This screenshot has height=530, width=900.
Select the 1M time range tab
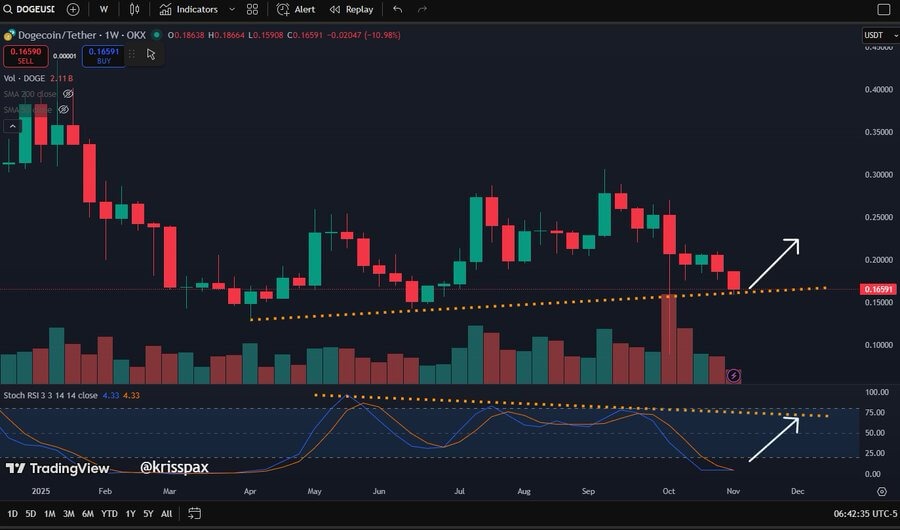click(x=49, y=513)
